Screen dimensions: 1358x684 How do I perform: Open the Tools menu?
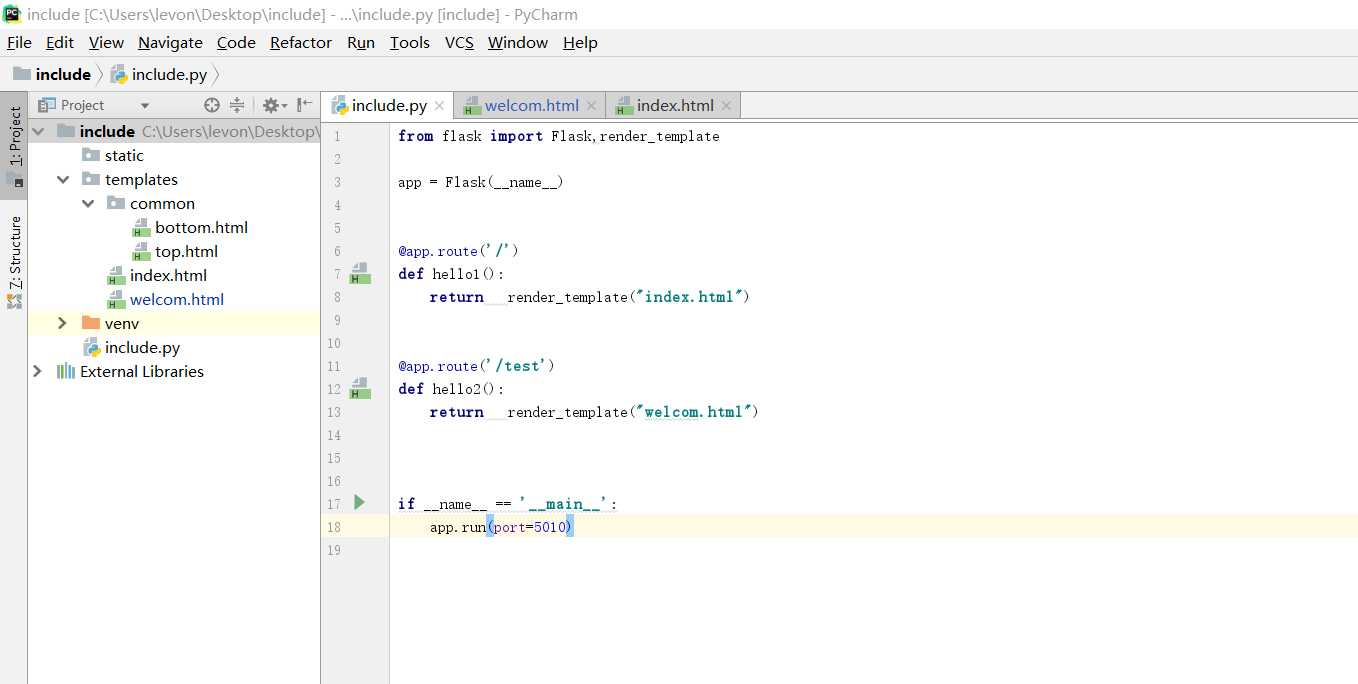click(x=410, y=42)
